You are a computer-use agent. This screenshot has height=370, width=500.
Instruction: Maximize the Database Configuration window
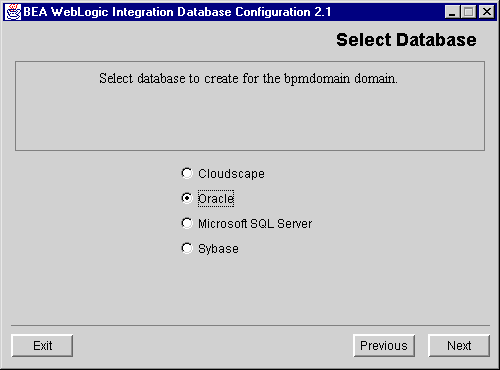[x=468, y=12]
